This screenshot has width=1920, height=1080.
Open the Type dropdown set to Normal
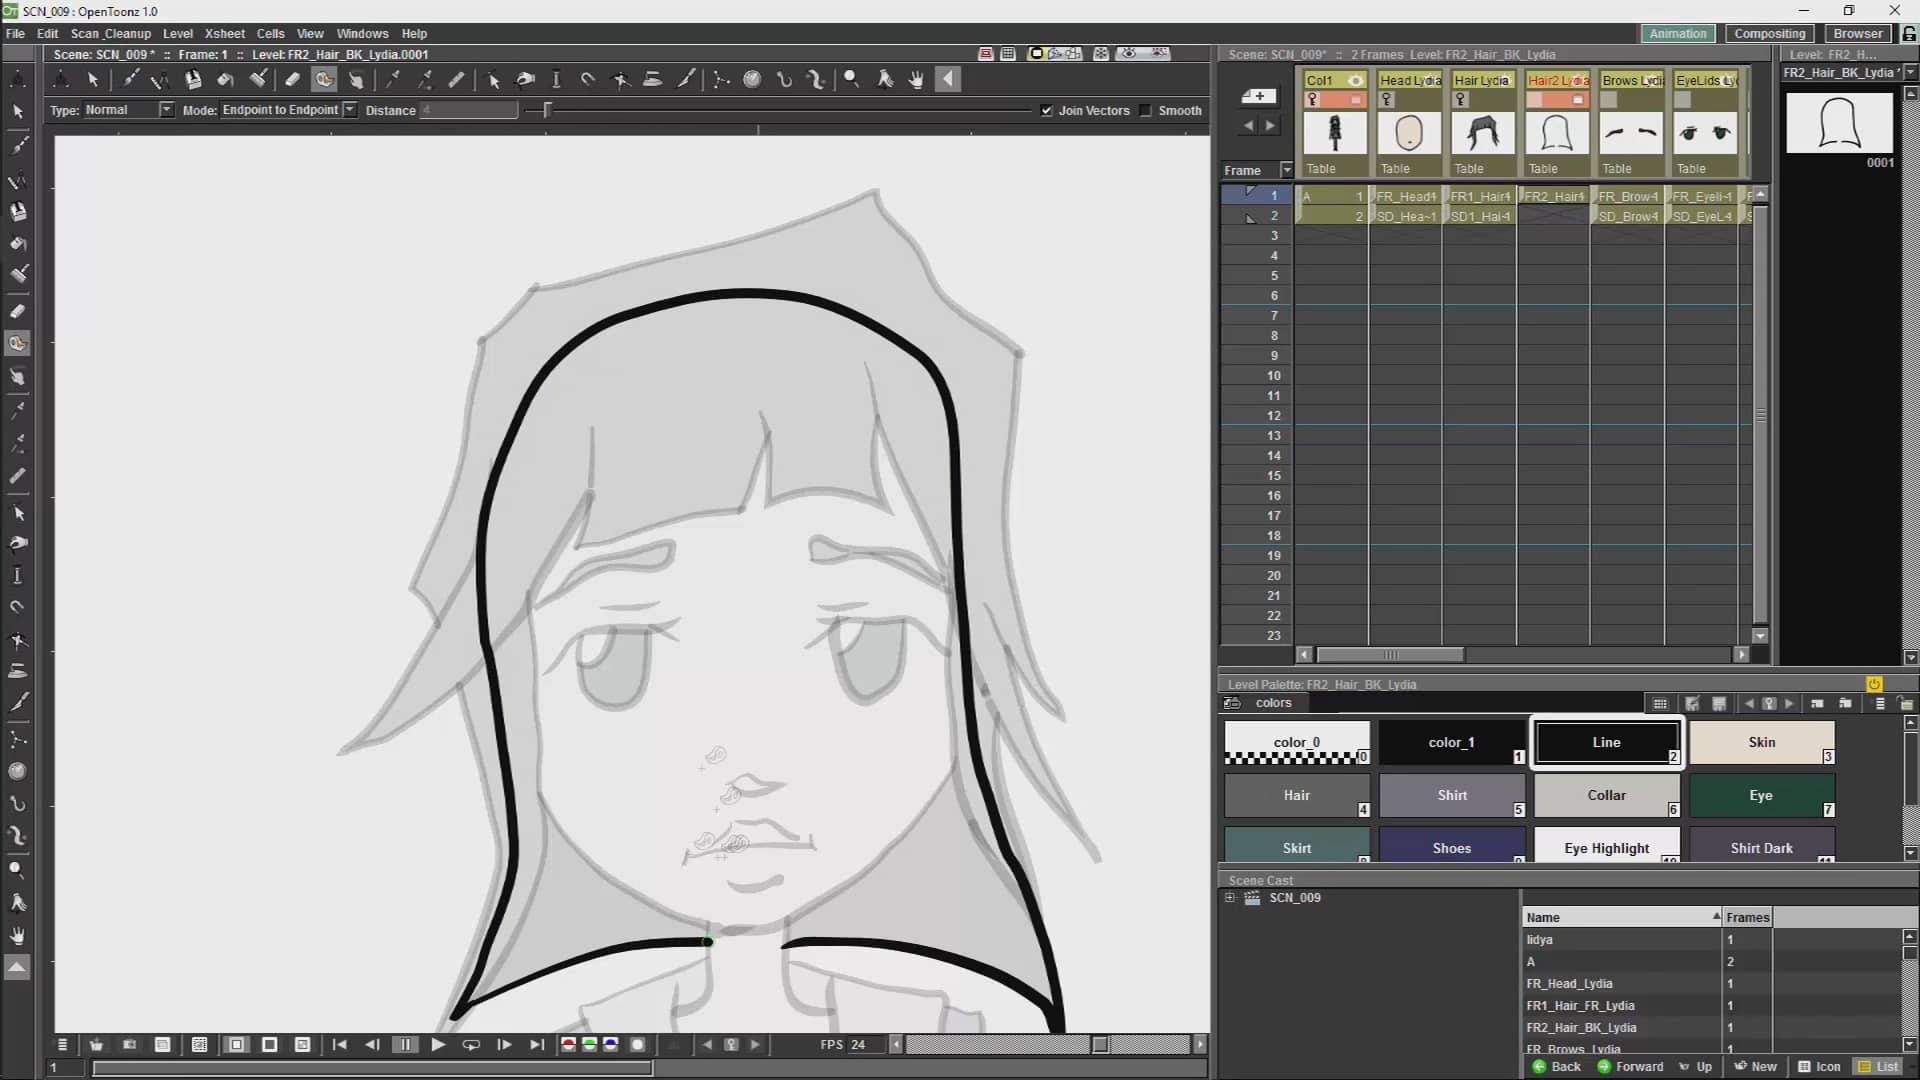(166, 110)
